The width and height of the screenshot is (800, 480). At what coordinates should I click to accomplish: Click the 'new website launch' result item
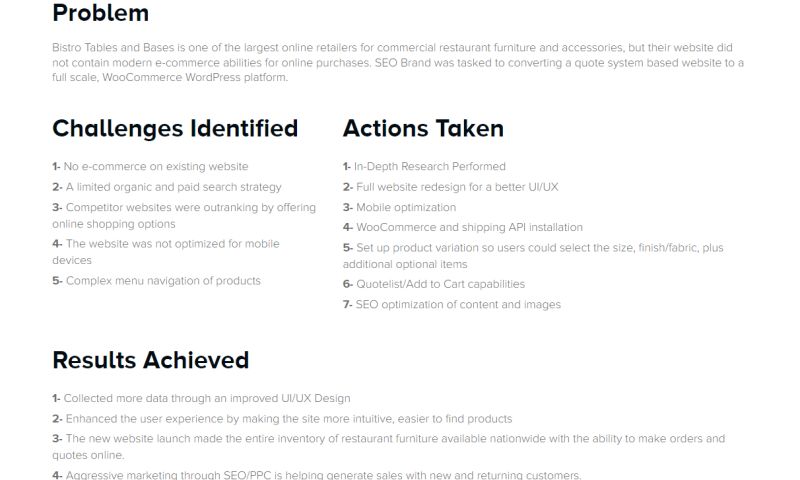coord(388,447)
